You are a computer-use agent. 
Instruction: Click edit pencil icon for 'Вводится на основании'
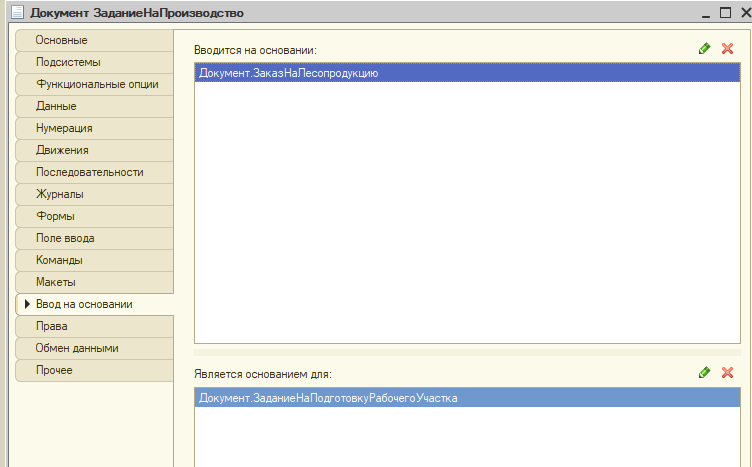pos(705,48)
